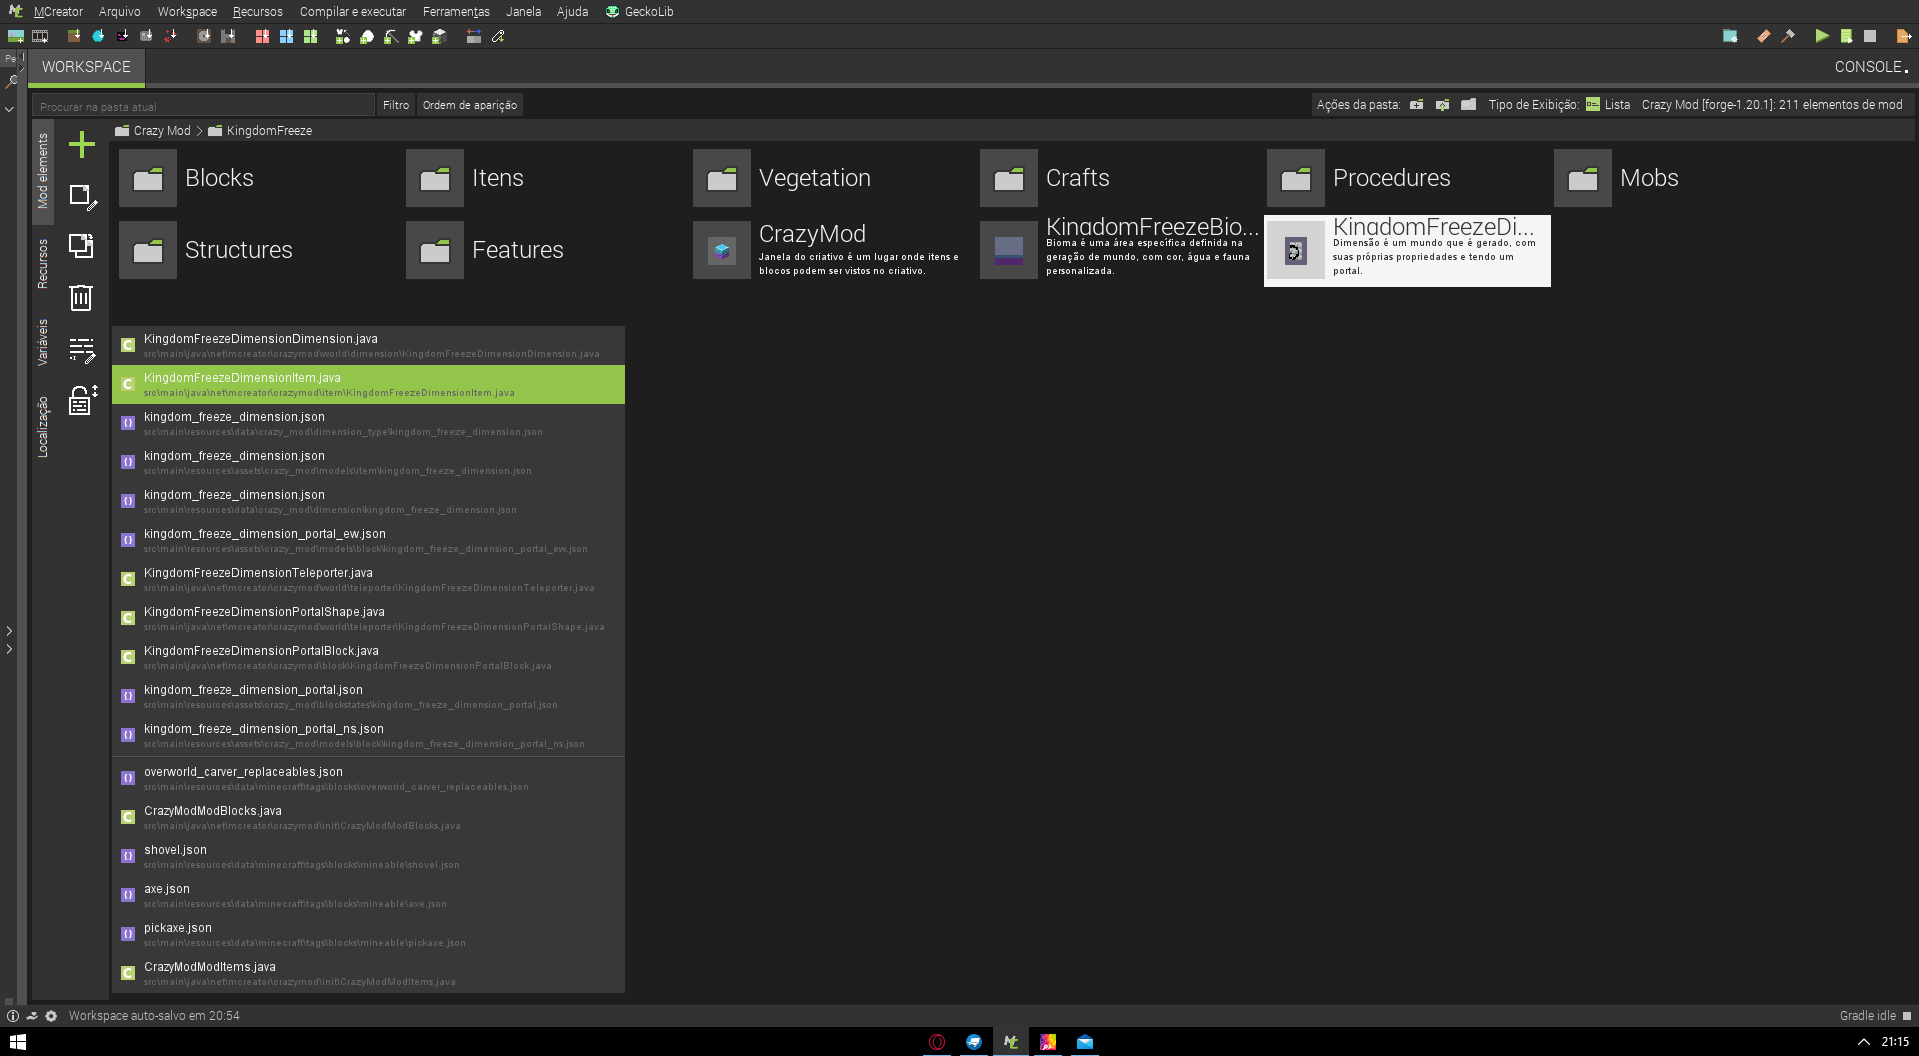
Task: Click the import animated texture toolbar icon
Action: (40, 36)
